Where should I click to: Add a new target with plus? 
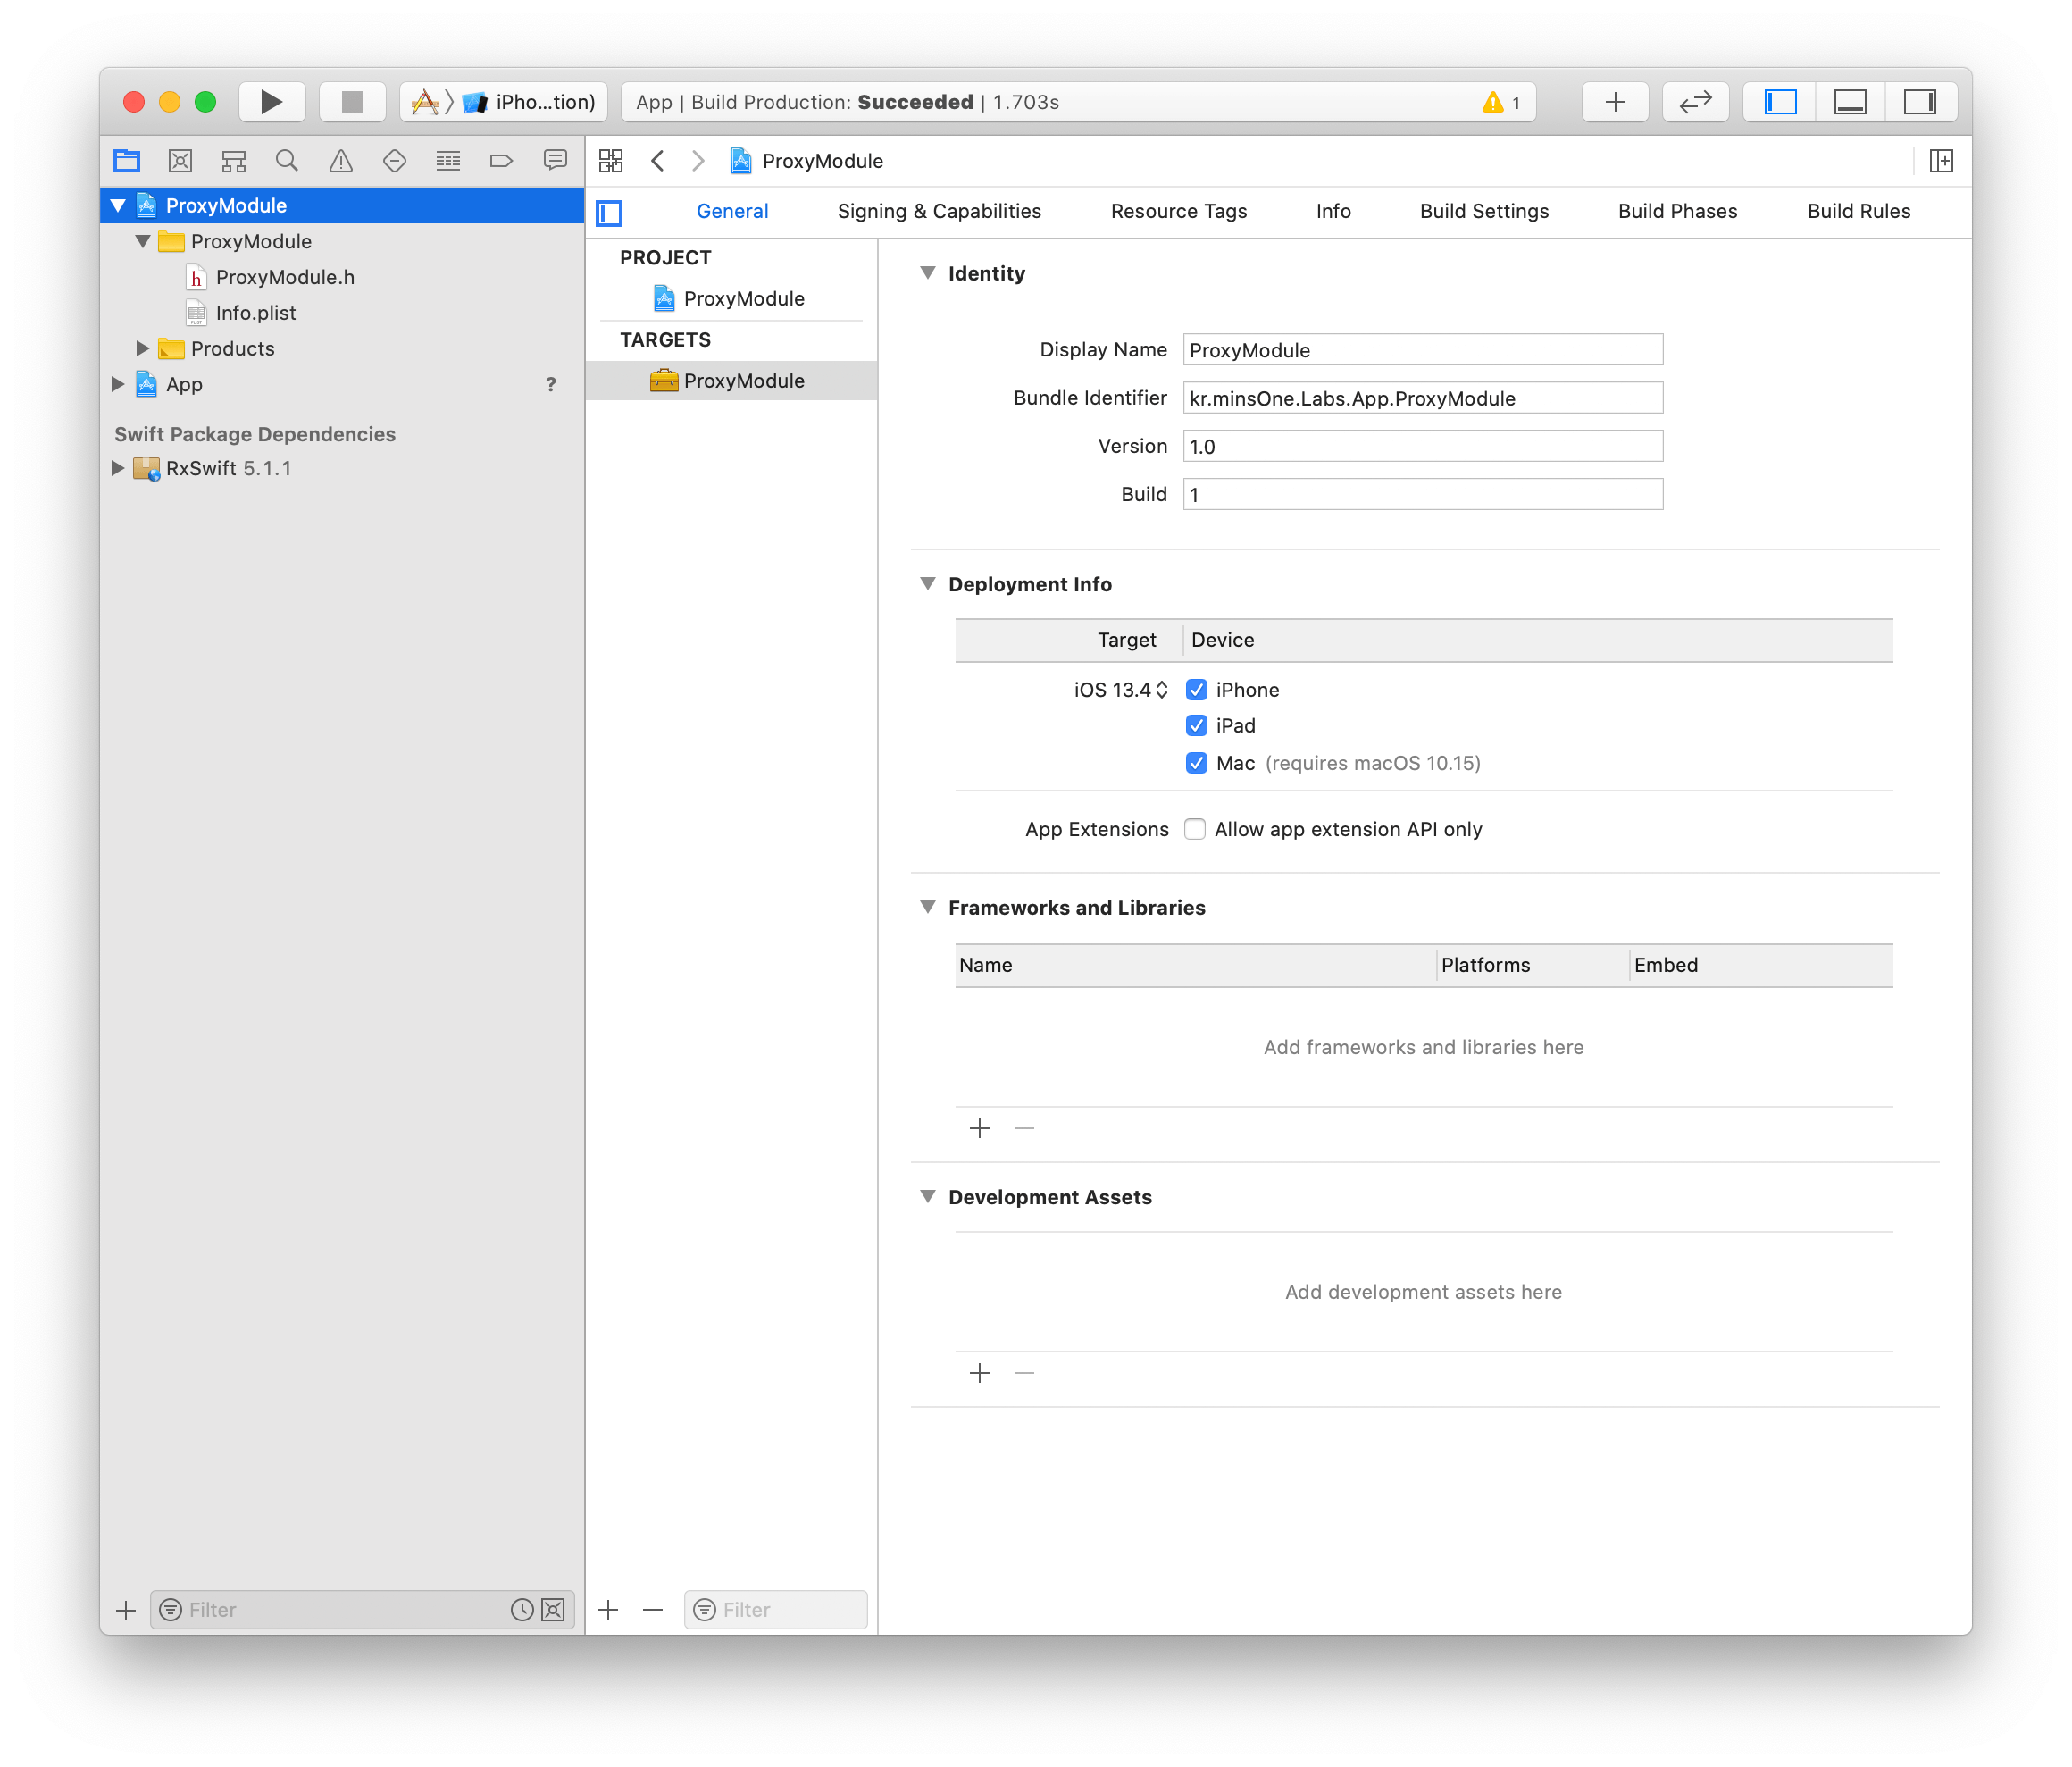click(608, 1610)
